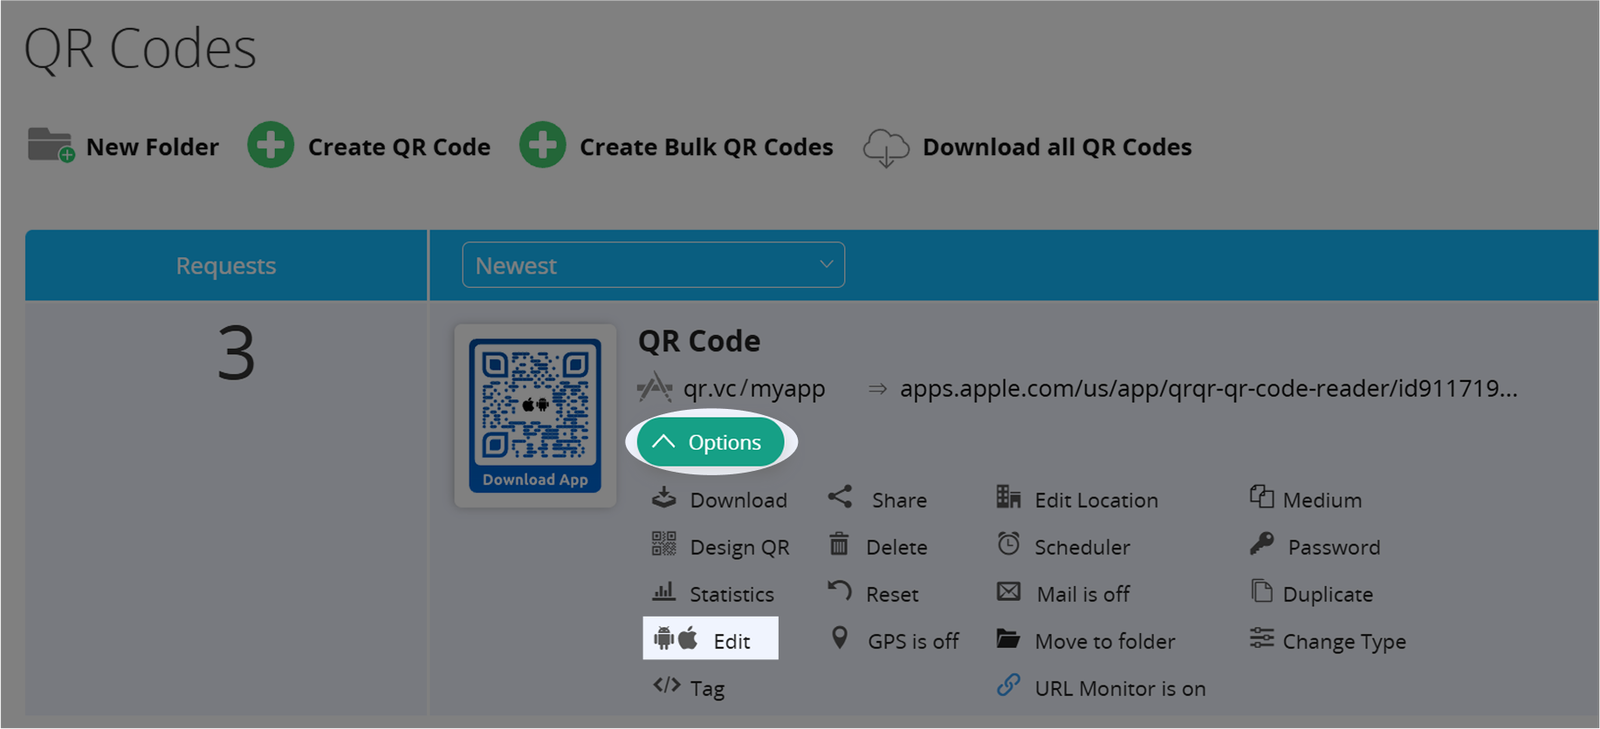Open the Password option text
The height and width of the screenshot is (729, 1600).
(1334, 547)
